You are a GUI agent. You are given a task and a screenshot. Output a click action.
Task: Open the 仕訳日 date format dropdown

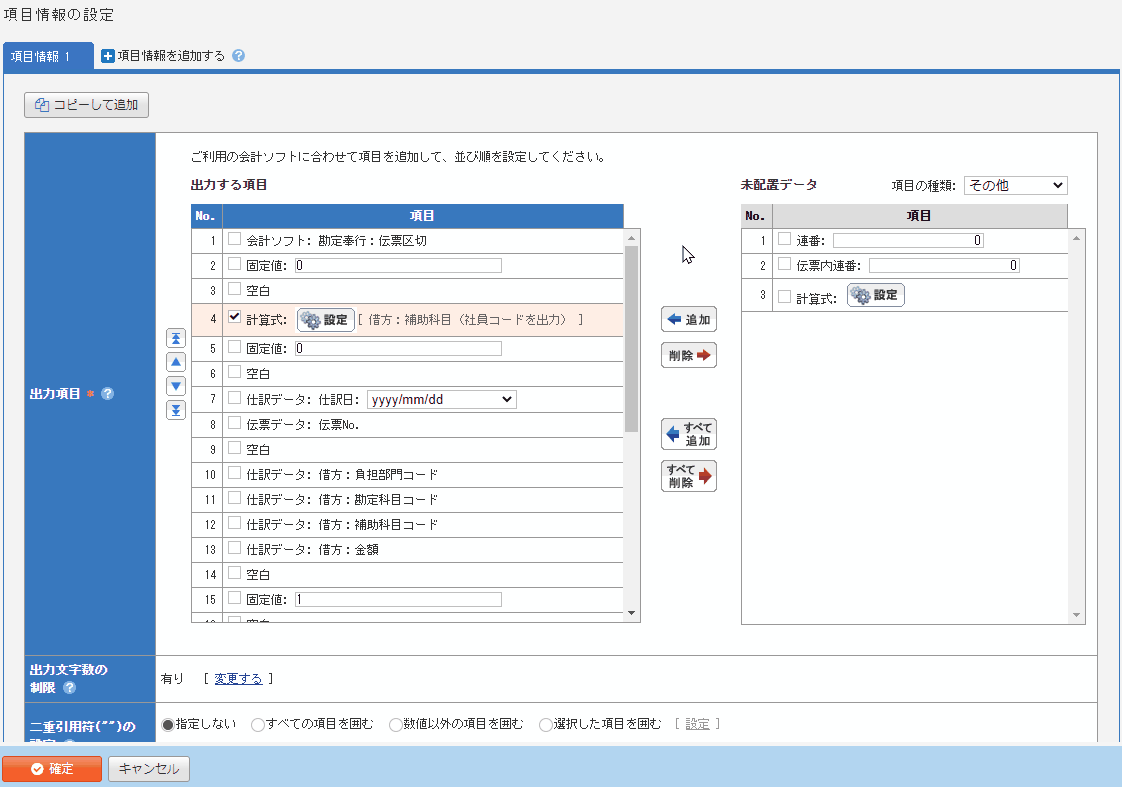pos(442,399)
